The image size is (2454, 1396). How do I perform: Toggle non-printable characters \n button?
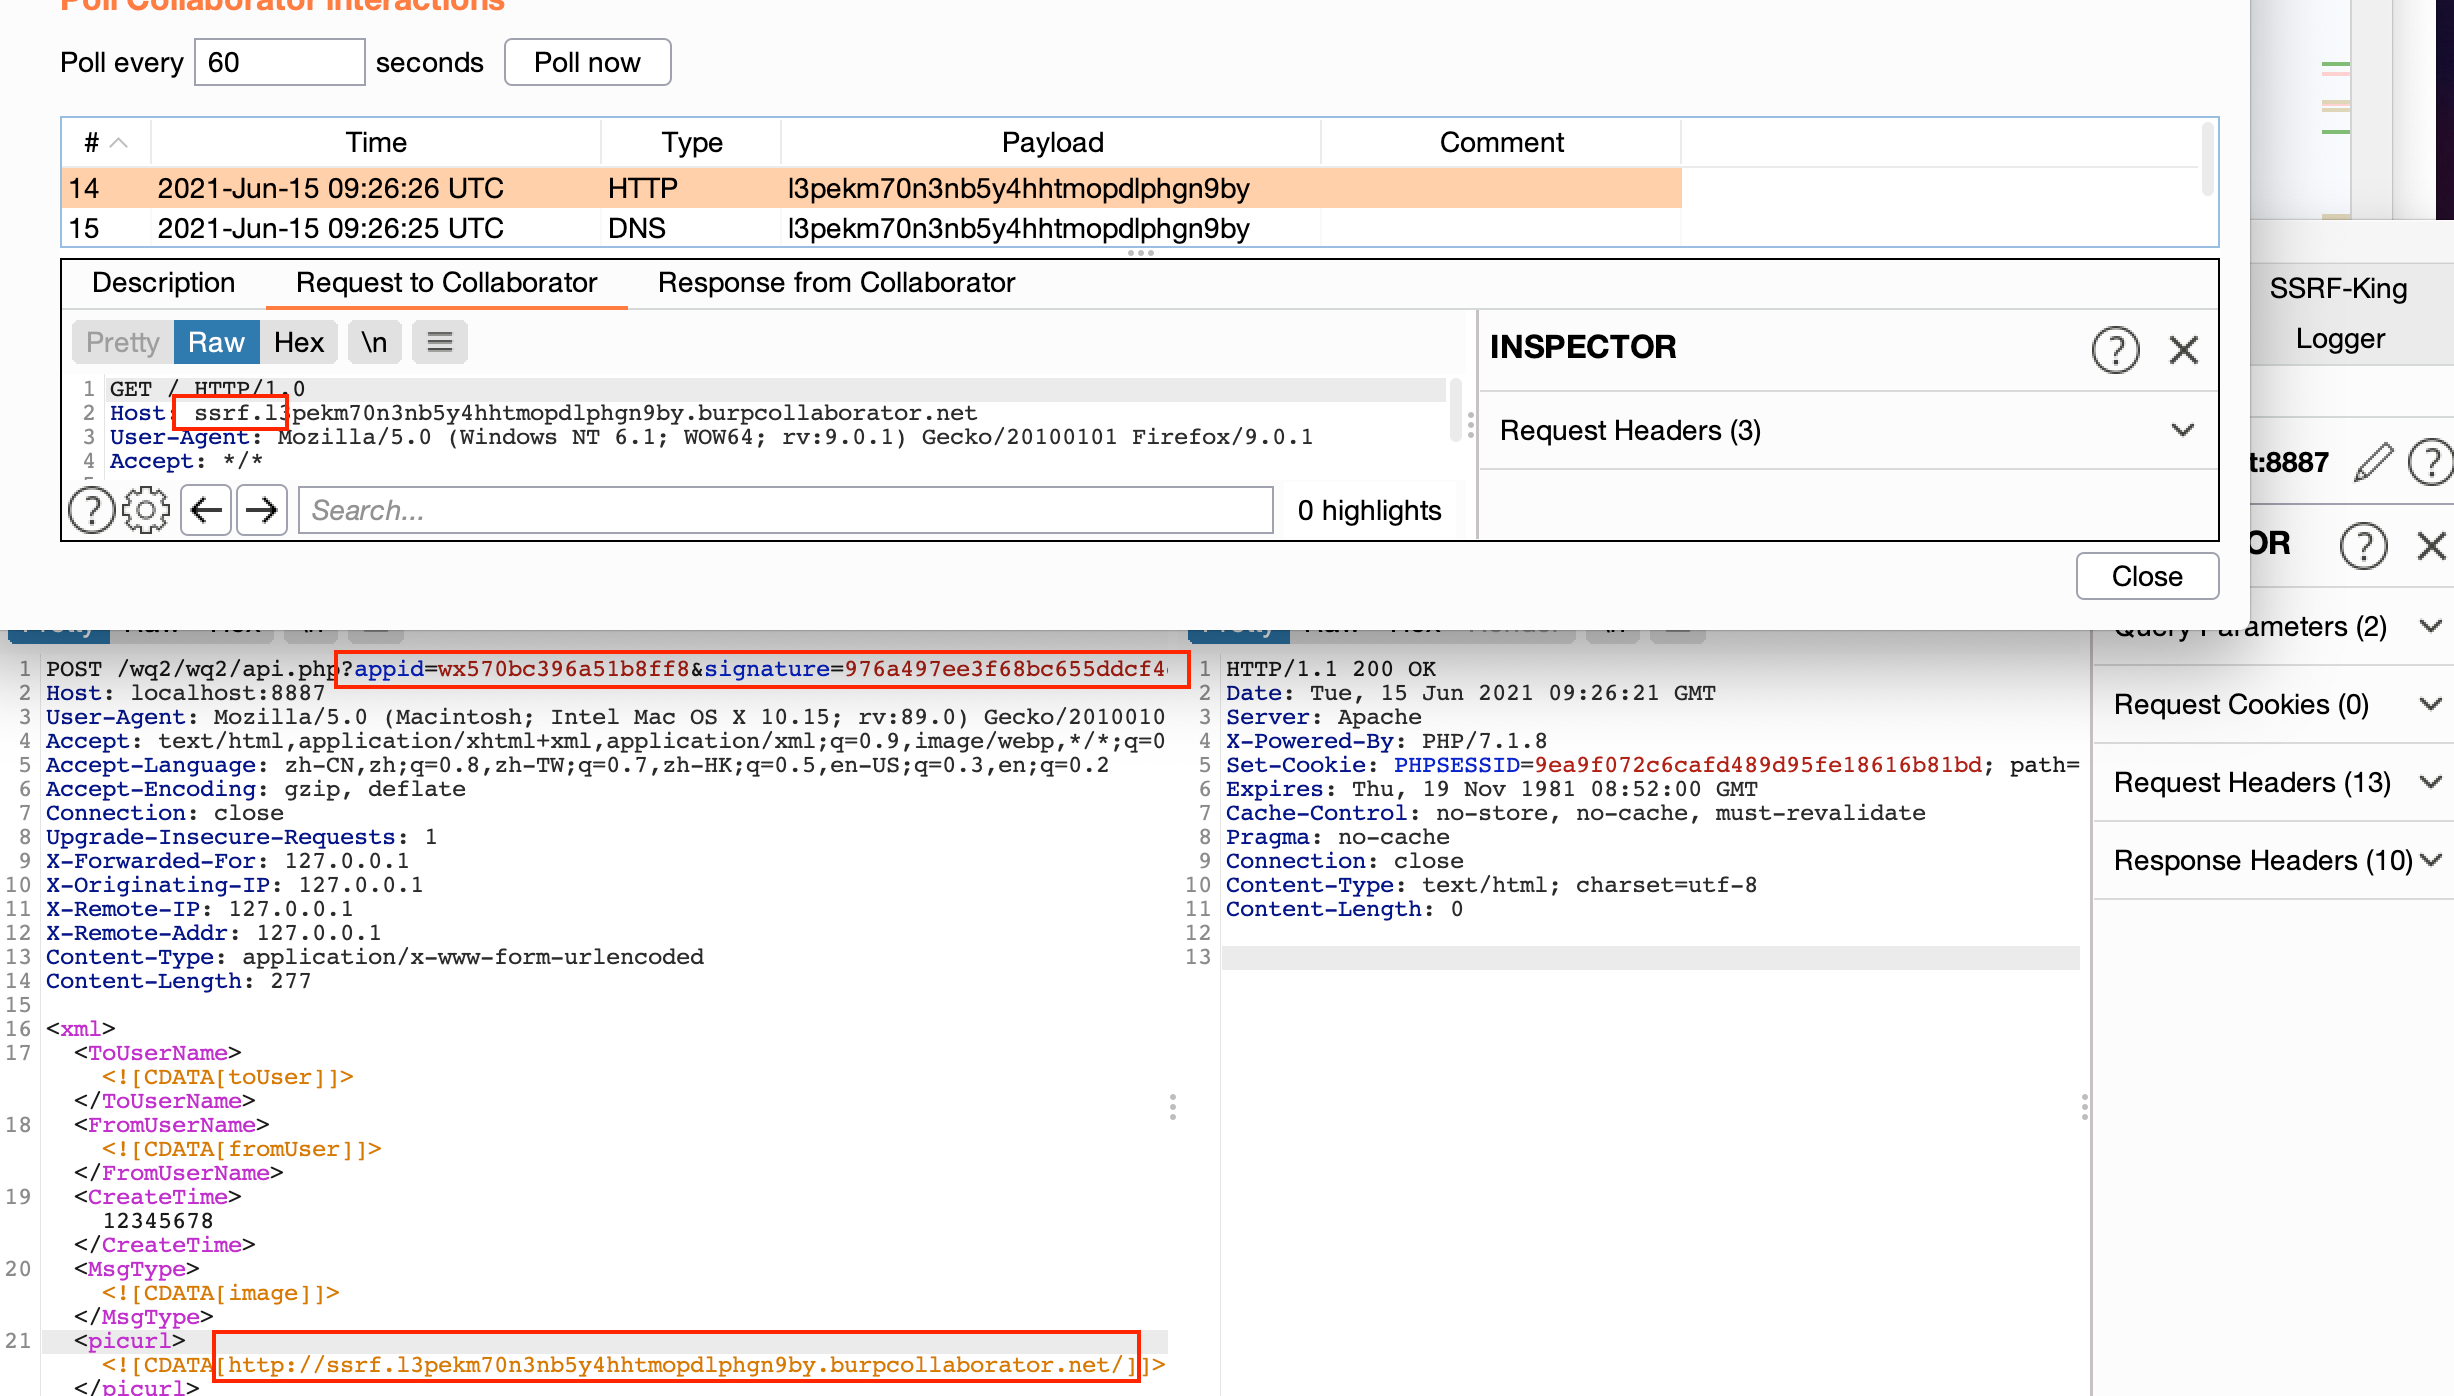[x=374, y=342]
